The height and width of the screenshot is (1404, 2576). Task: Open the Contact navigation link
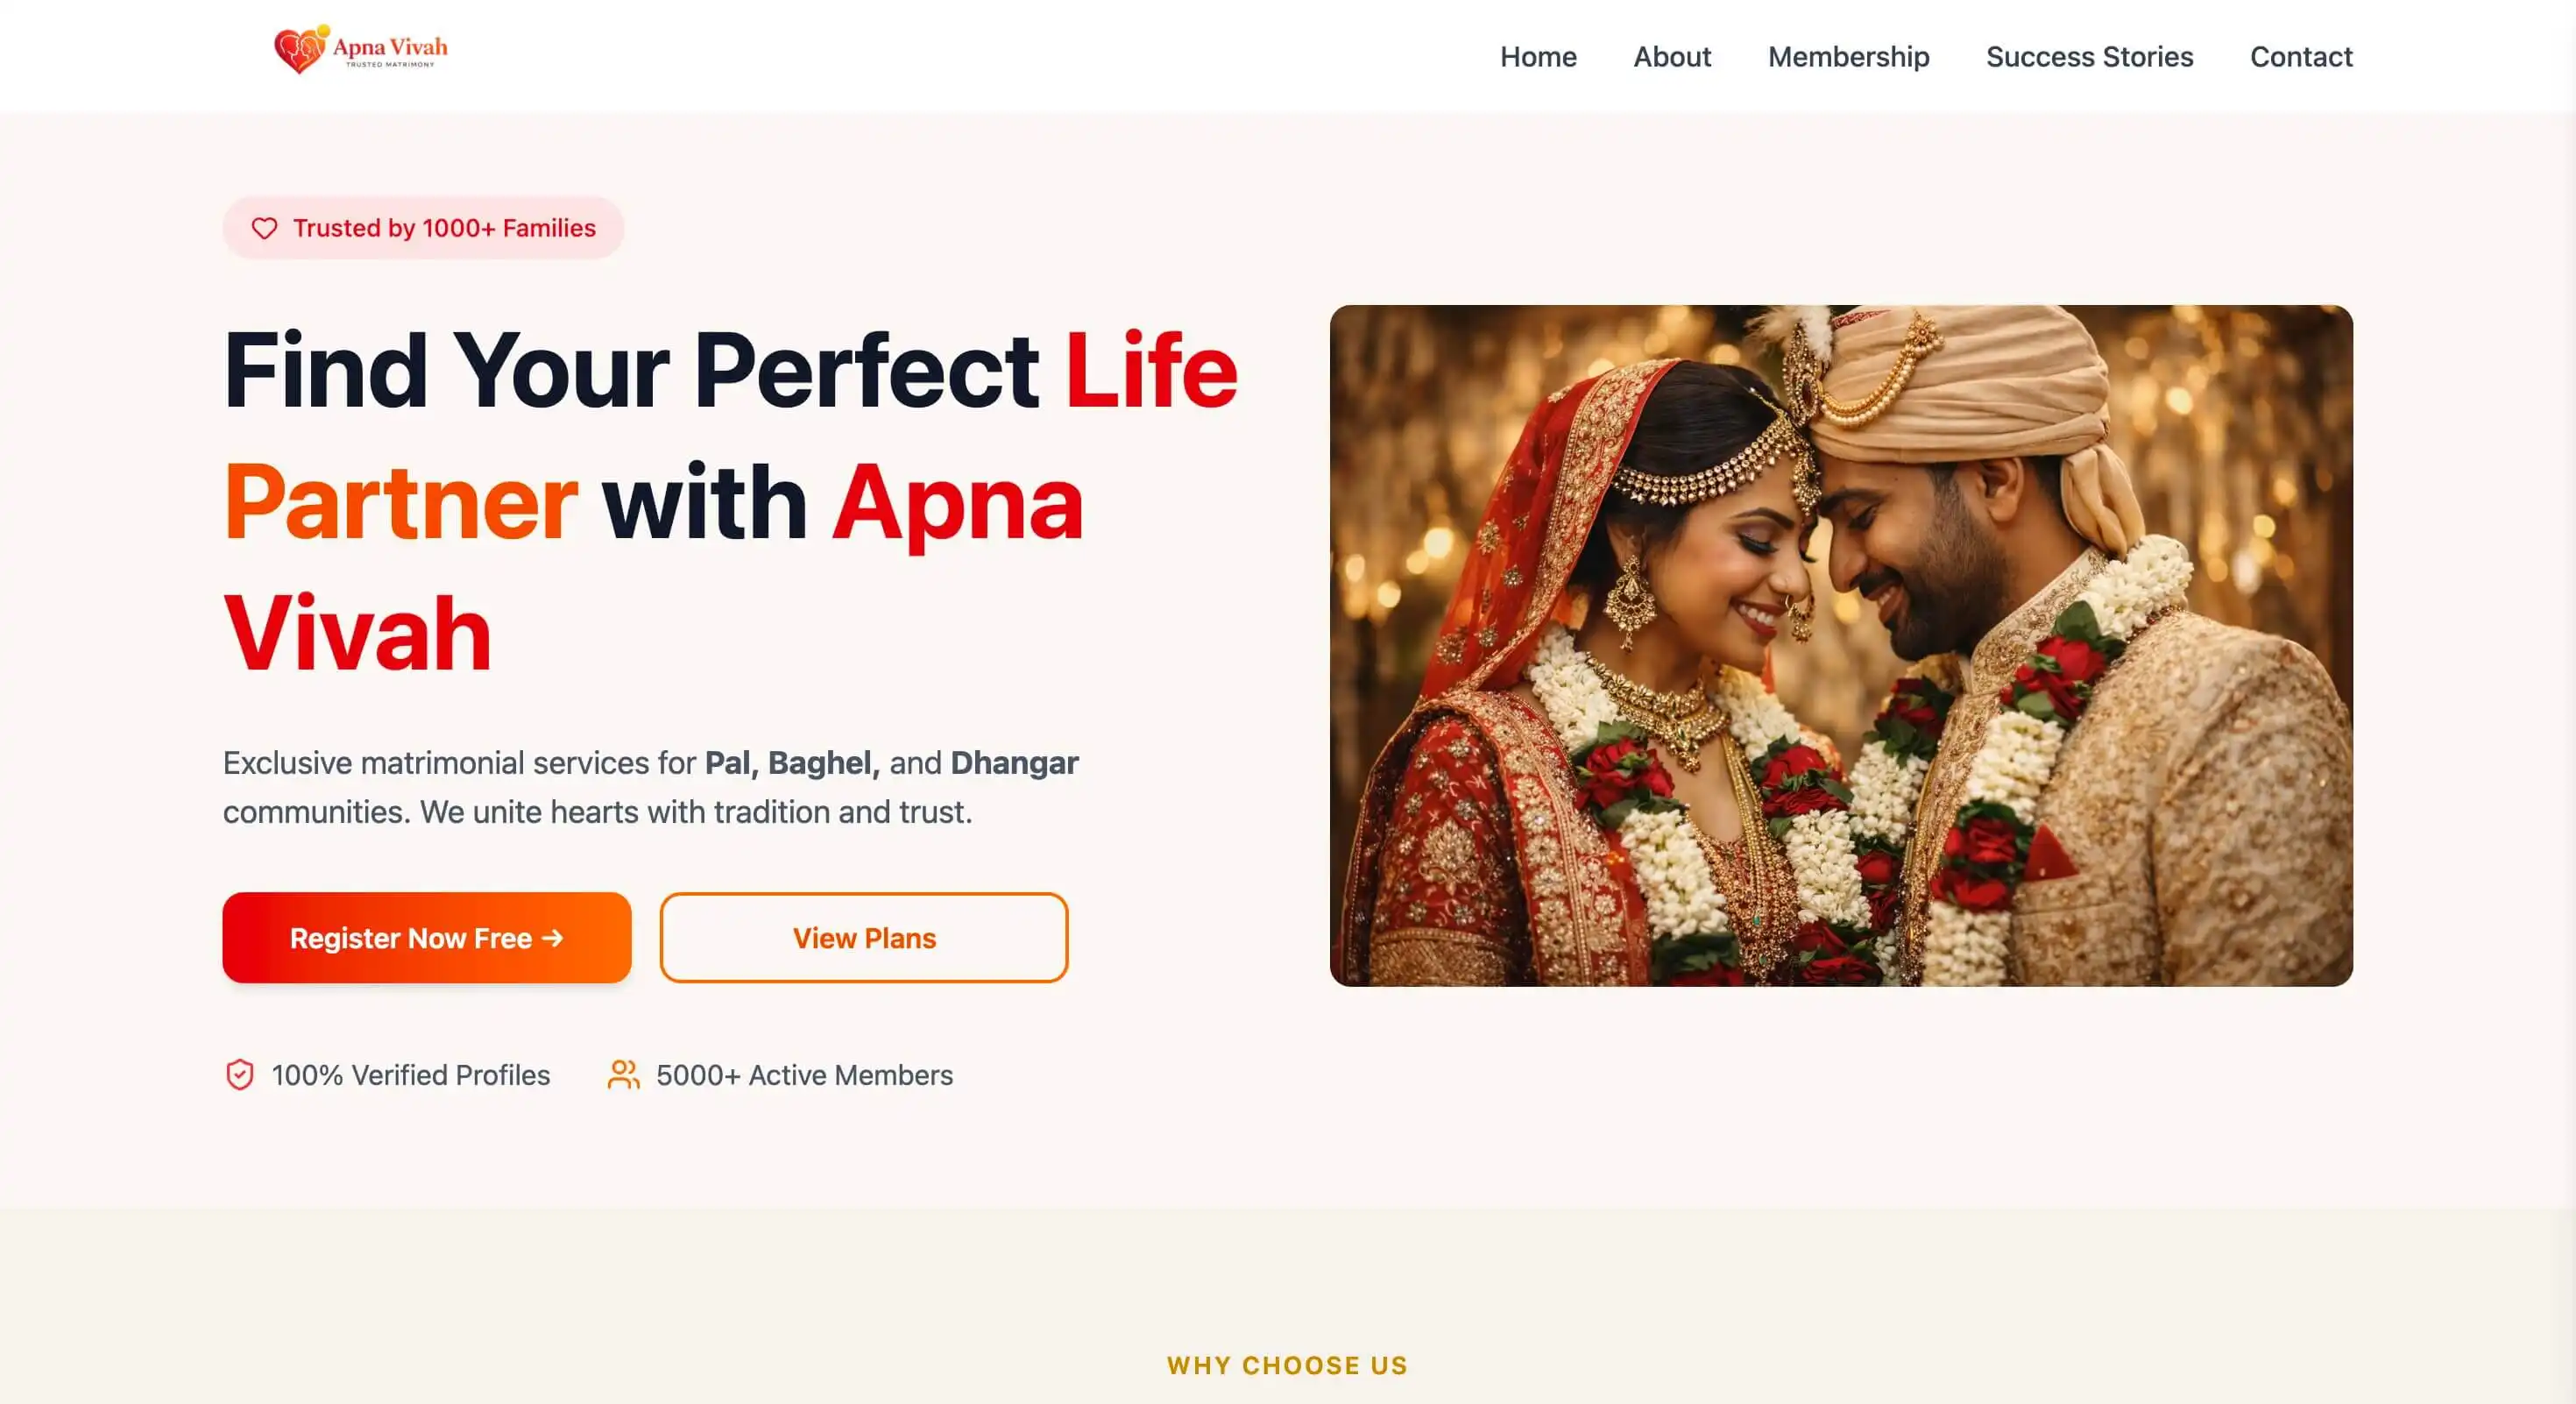click(2301, 57)
